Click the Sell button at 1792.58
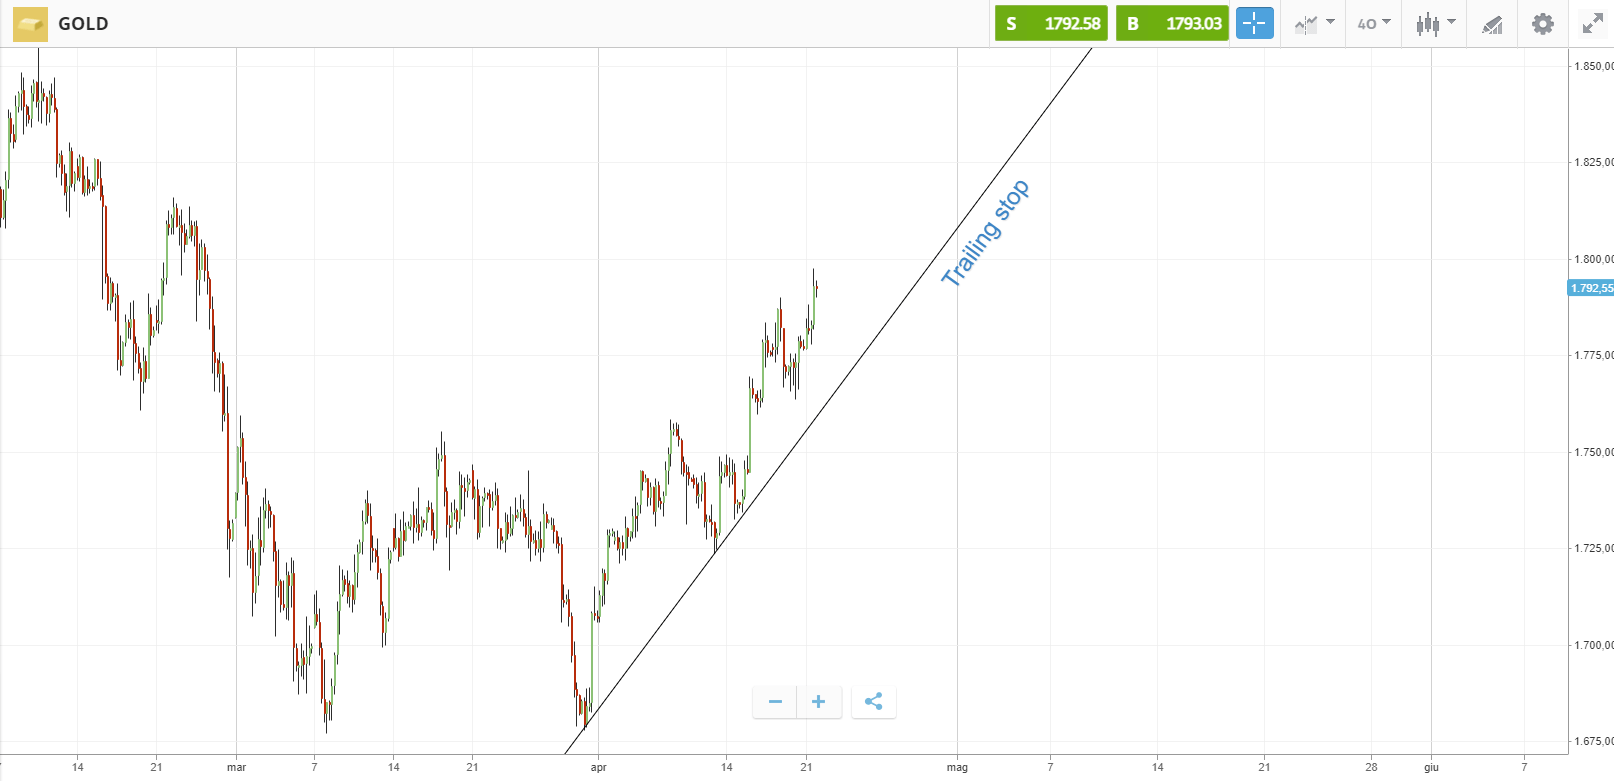The height and width of the screenshot is (781, 1614). [1051, 23]
